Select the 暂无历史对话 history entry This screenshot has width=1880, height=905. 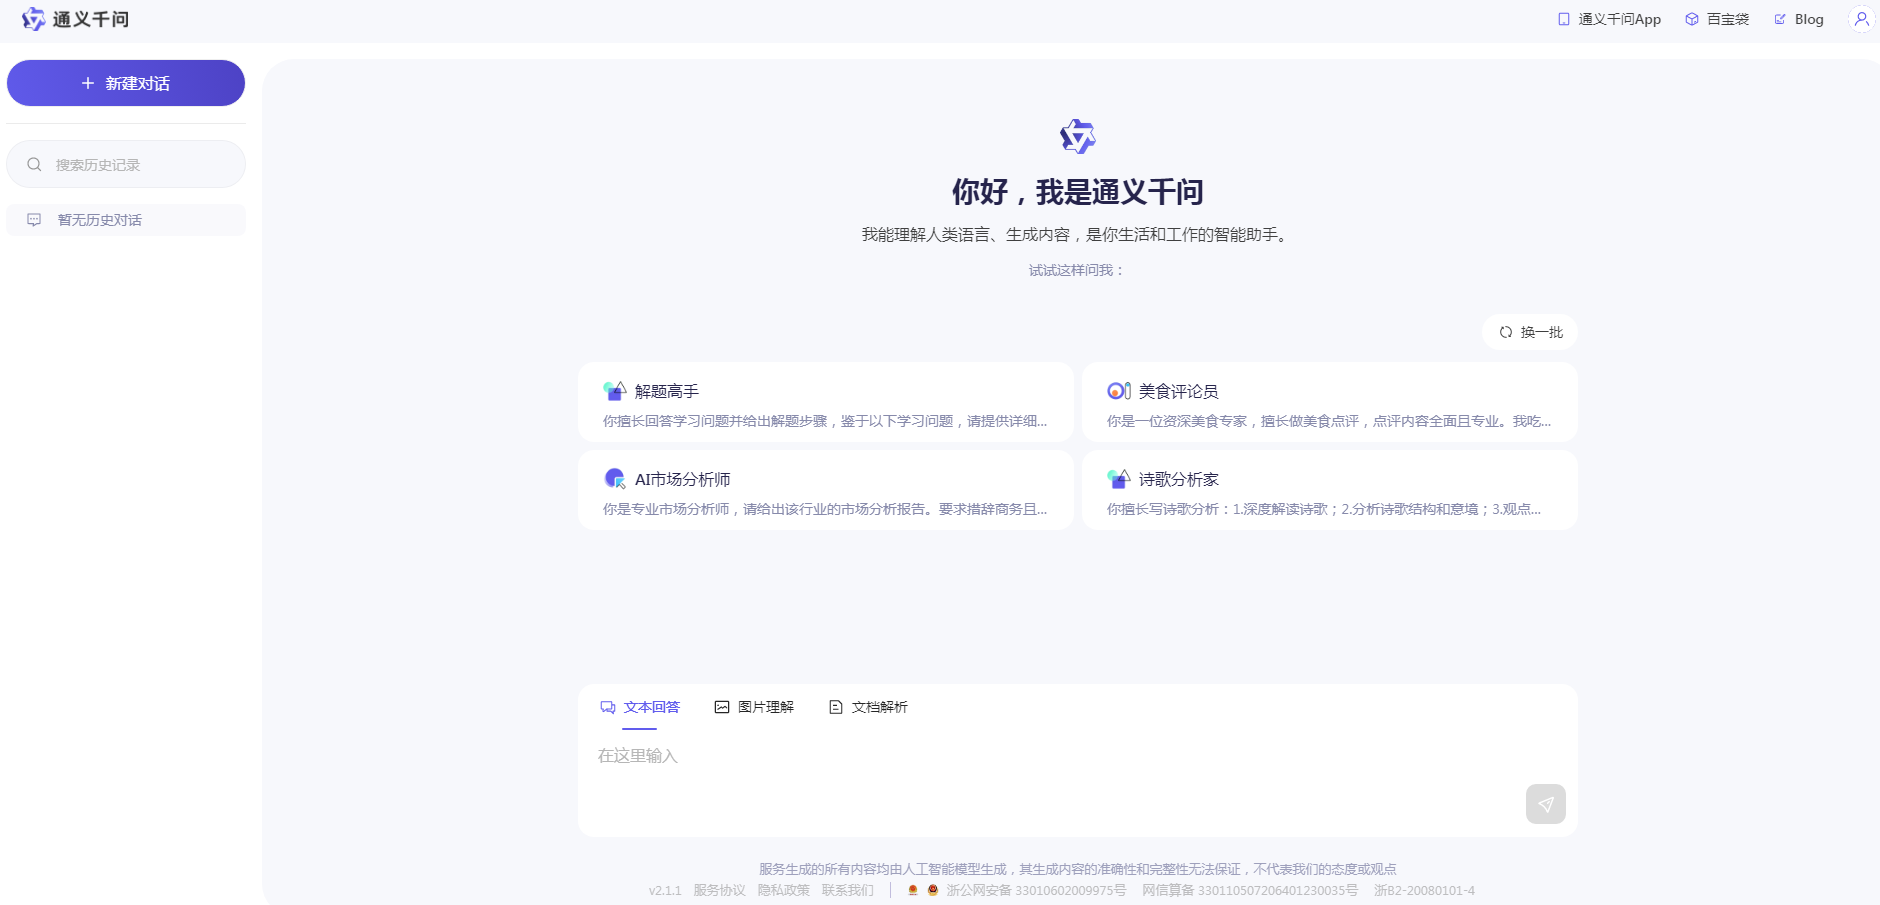point(126,220)
